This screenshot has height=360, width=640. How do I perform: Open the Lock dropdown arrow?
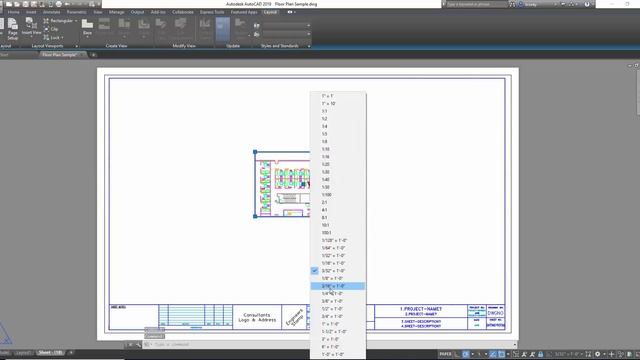coord(62,38)
